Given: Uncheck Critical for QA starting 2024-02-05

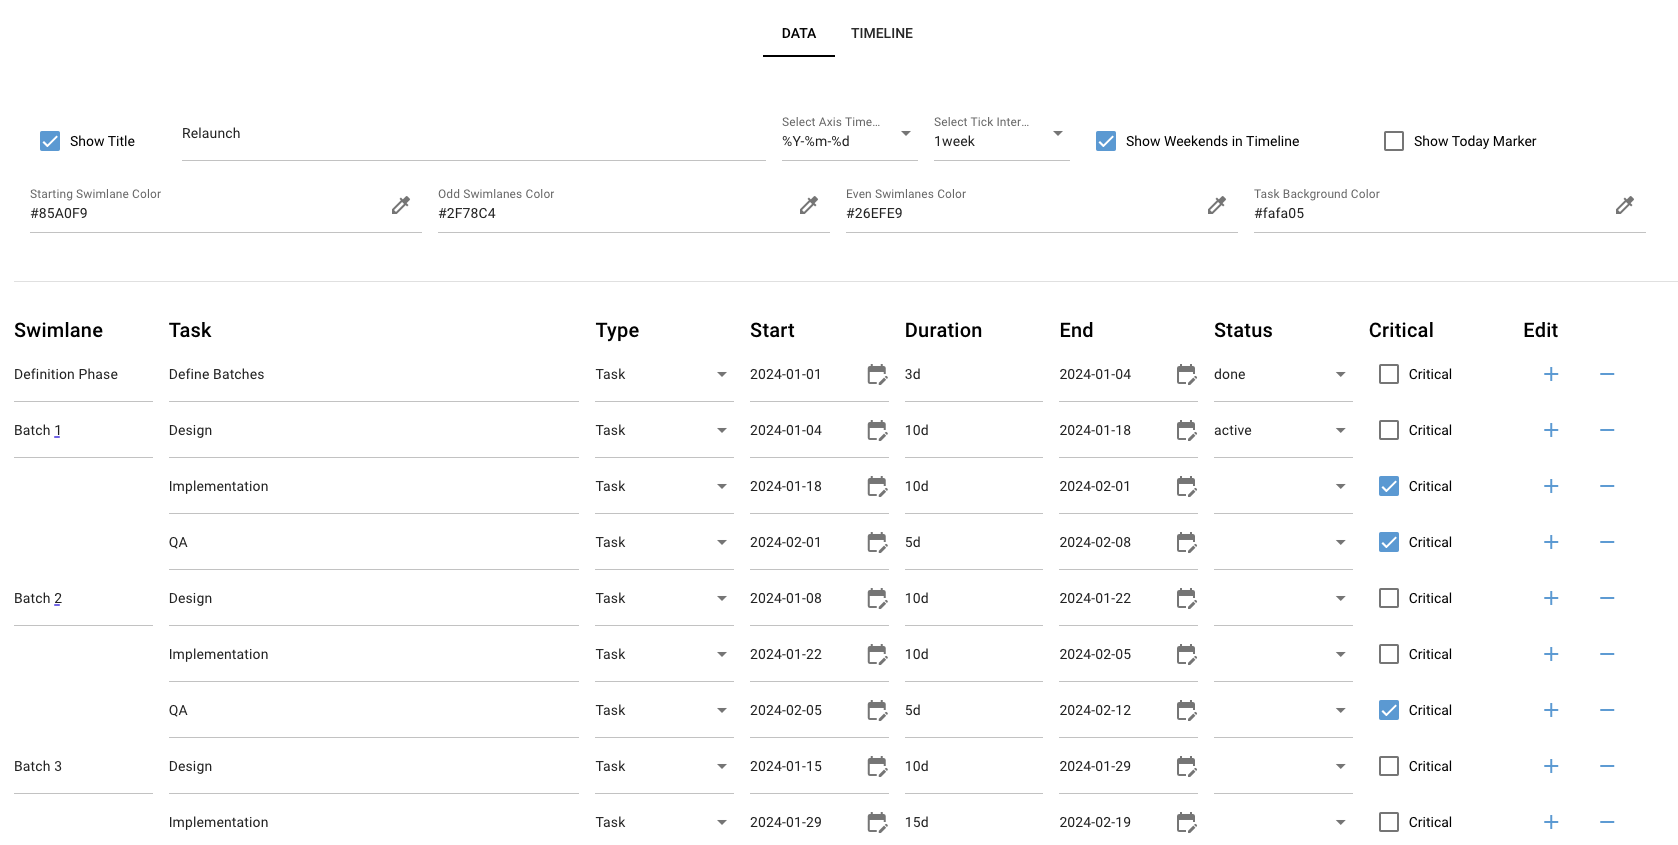Looking at the screenshot, I should coord(1389,710).
